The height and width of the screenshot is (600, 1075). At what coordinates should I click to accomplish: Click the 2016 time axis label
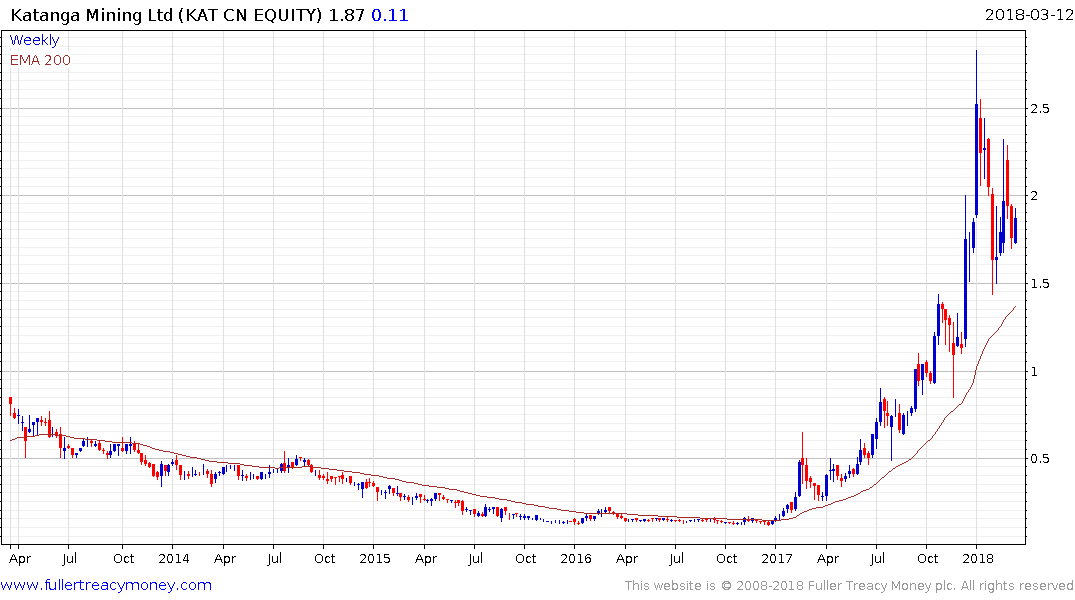(575, 559)
